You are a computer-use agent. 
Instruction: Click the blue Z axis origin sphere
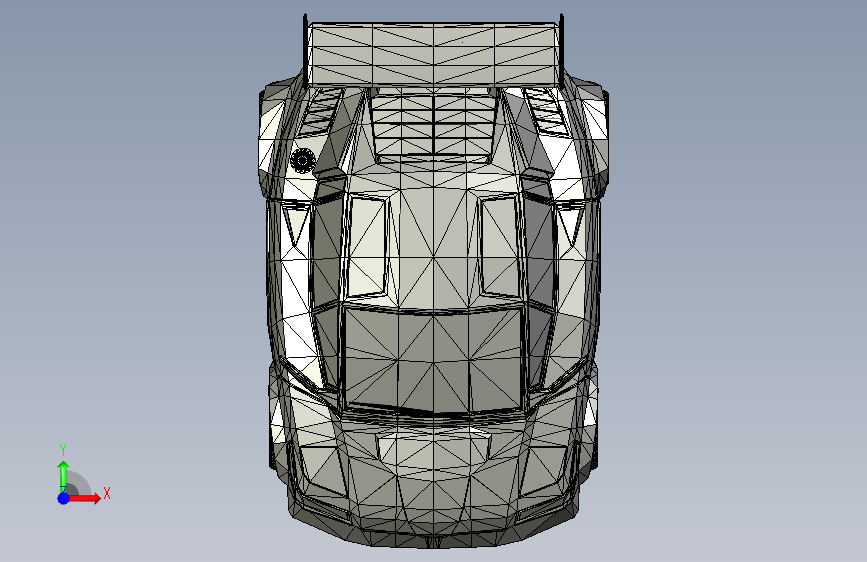[x=64, y=498]
